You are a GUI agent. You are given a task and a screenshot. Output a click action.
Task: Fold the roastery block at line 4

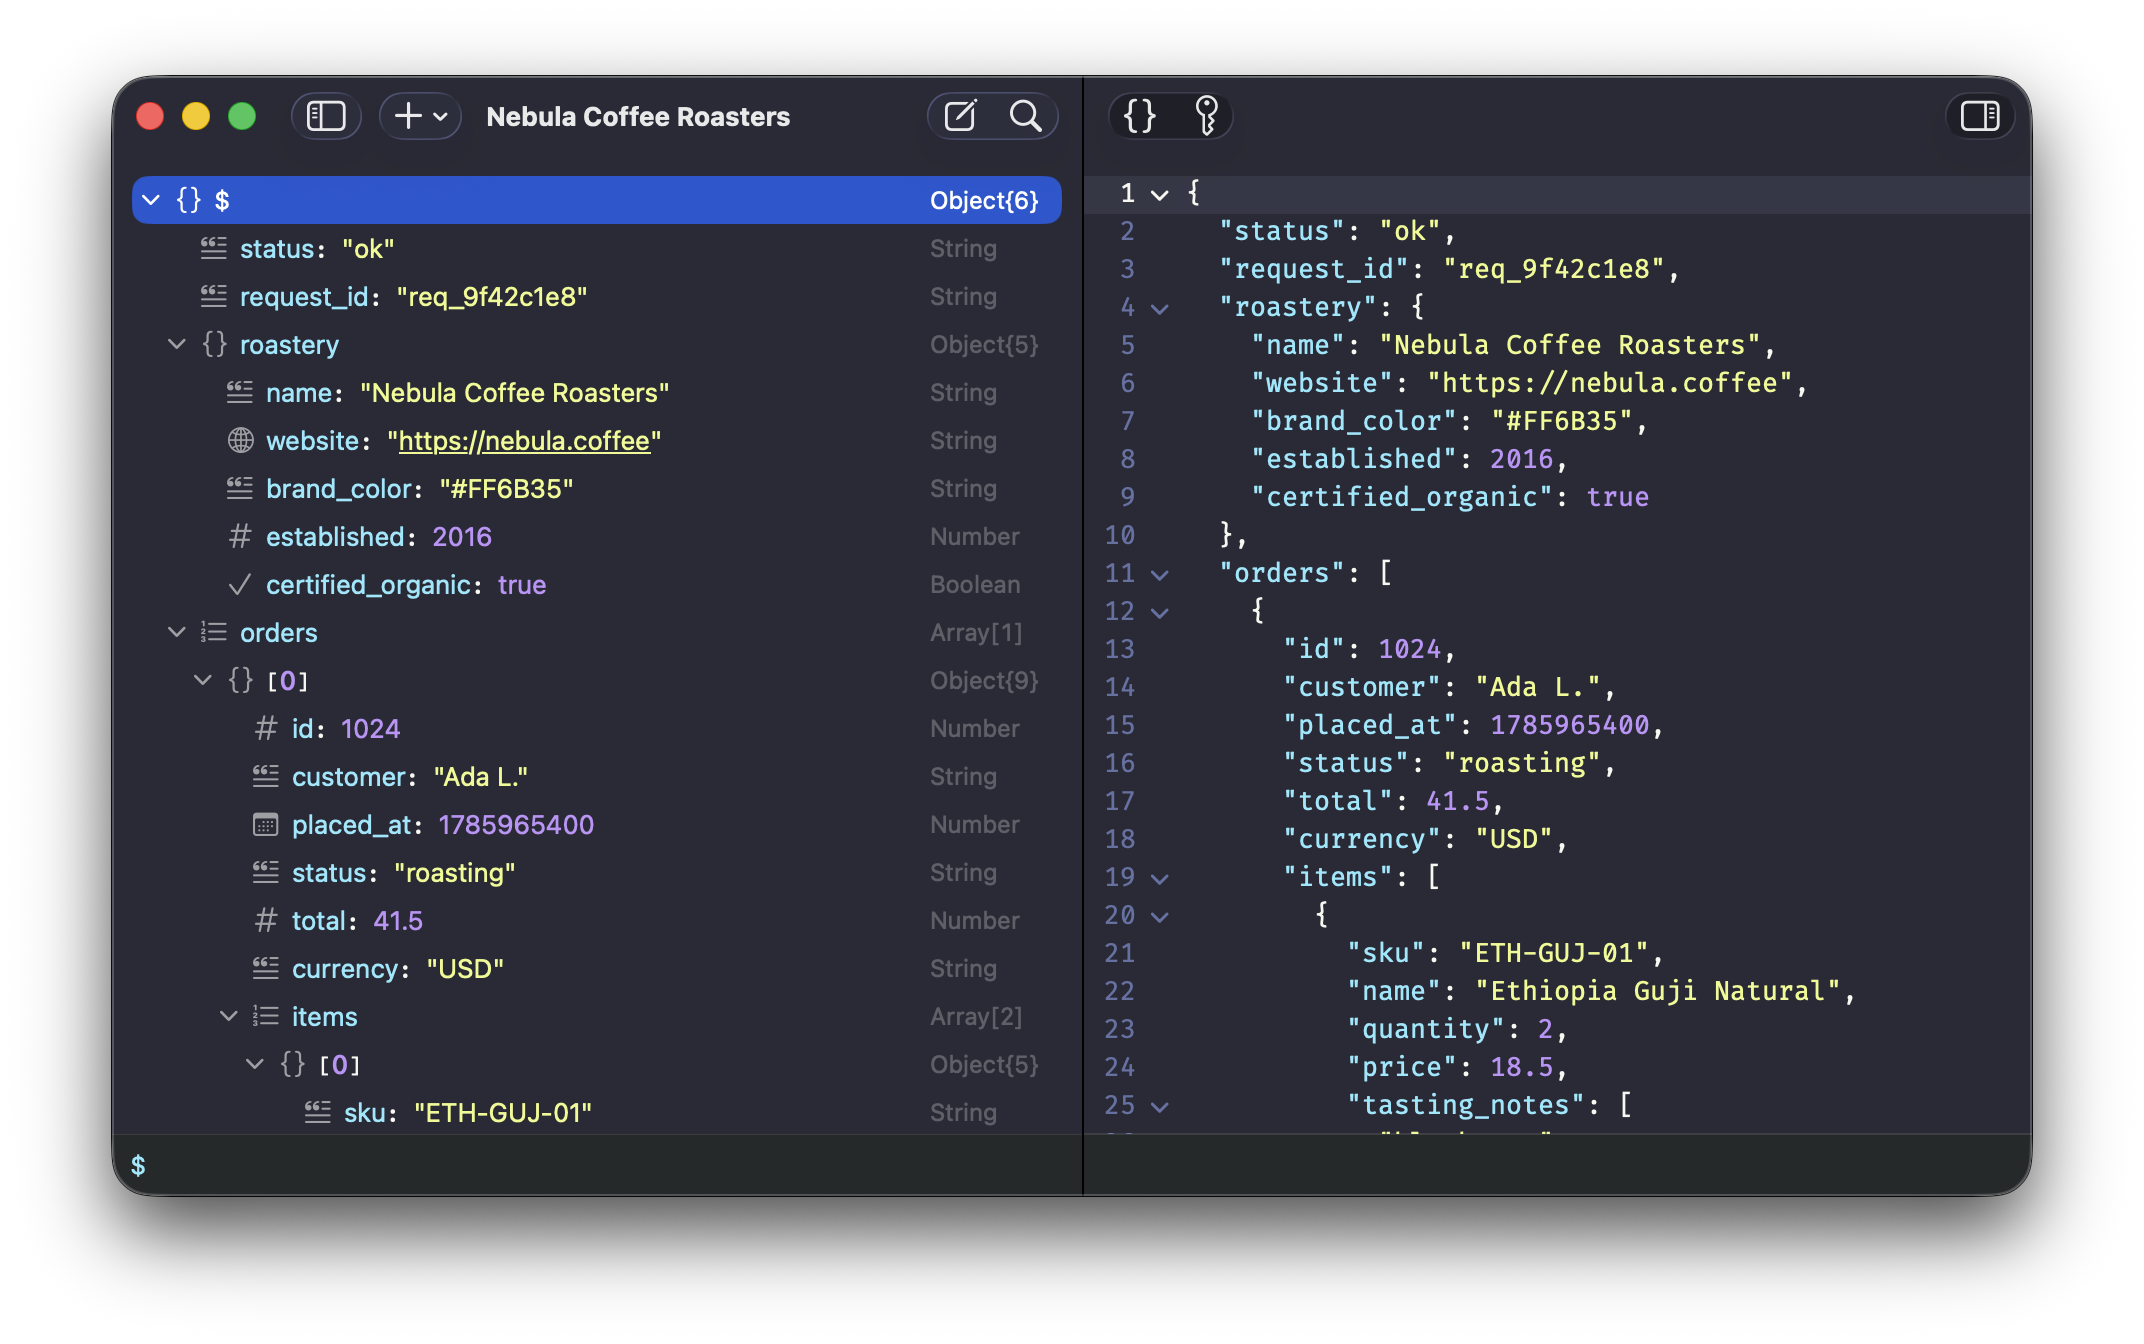[x=1160, y=308]
